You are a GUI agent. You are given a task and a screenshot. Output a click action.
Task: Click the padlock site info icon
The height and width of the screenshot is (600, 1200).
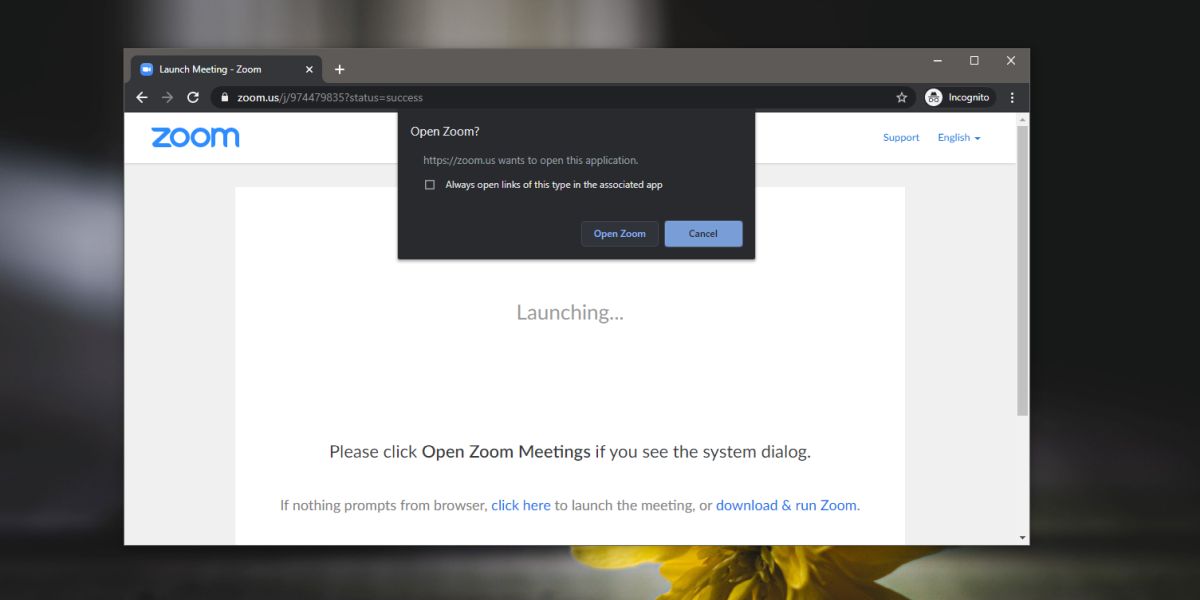click(x=224, y=97)
